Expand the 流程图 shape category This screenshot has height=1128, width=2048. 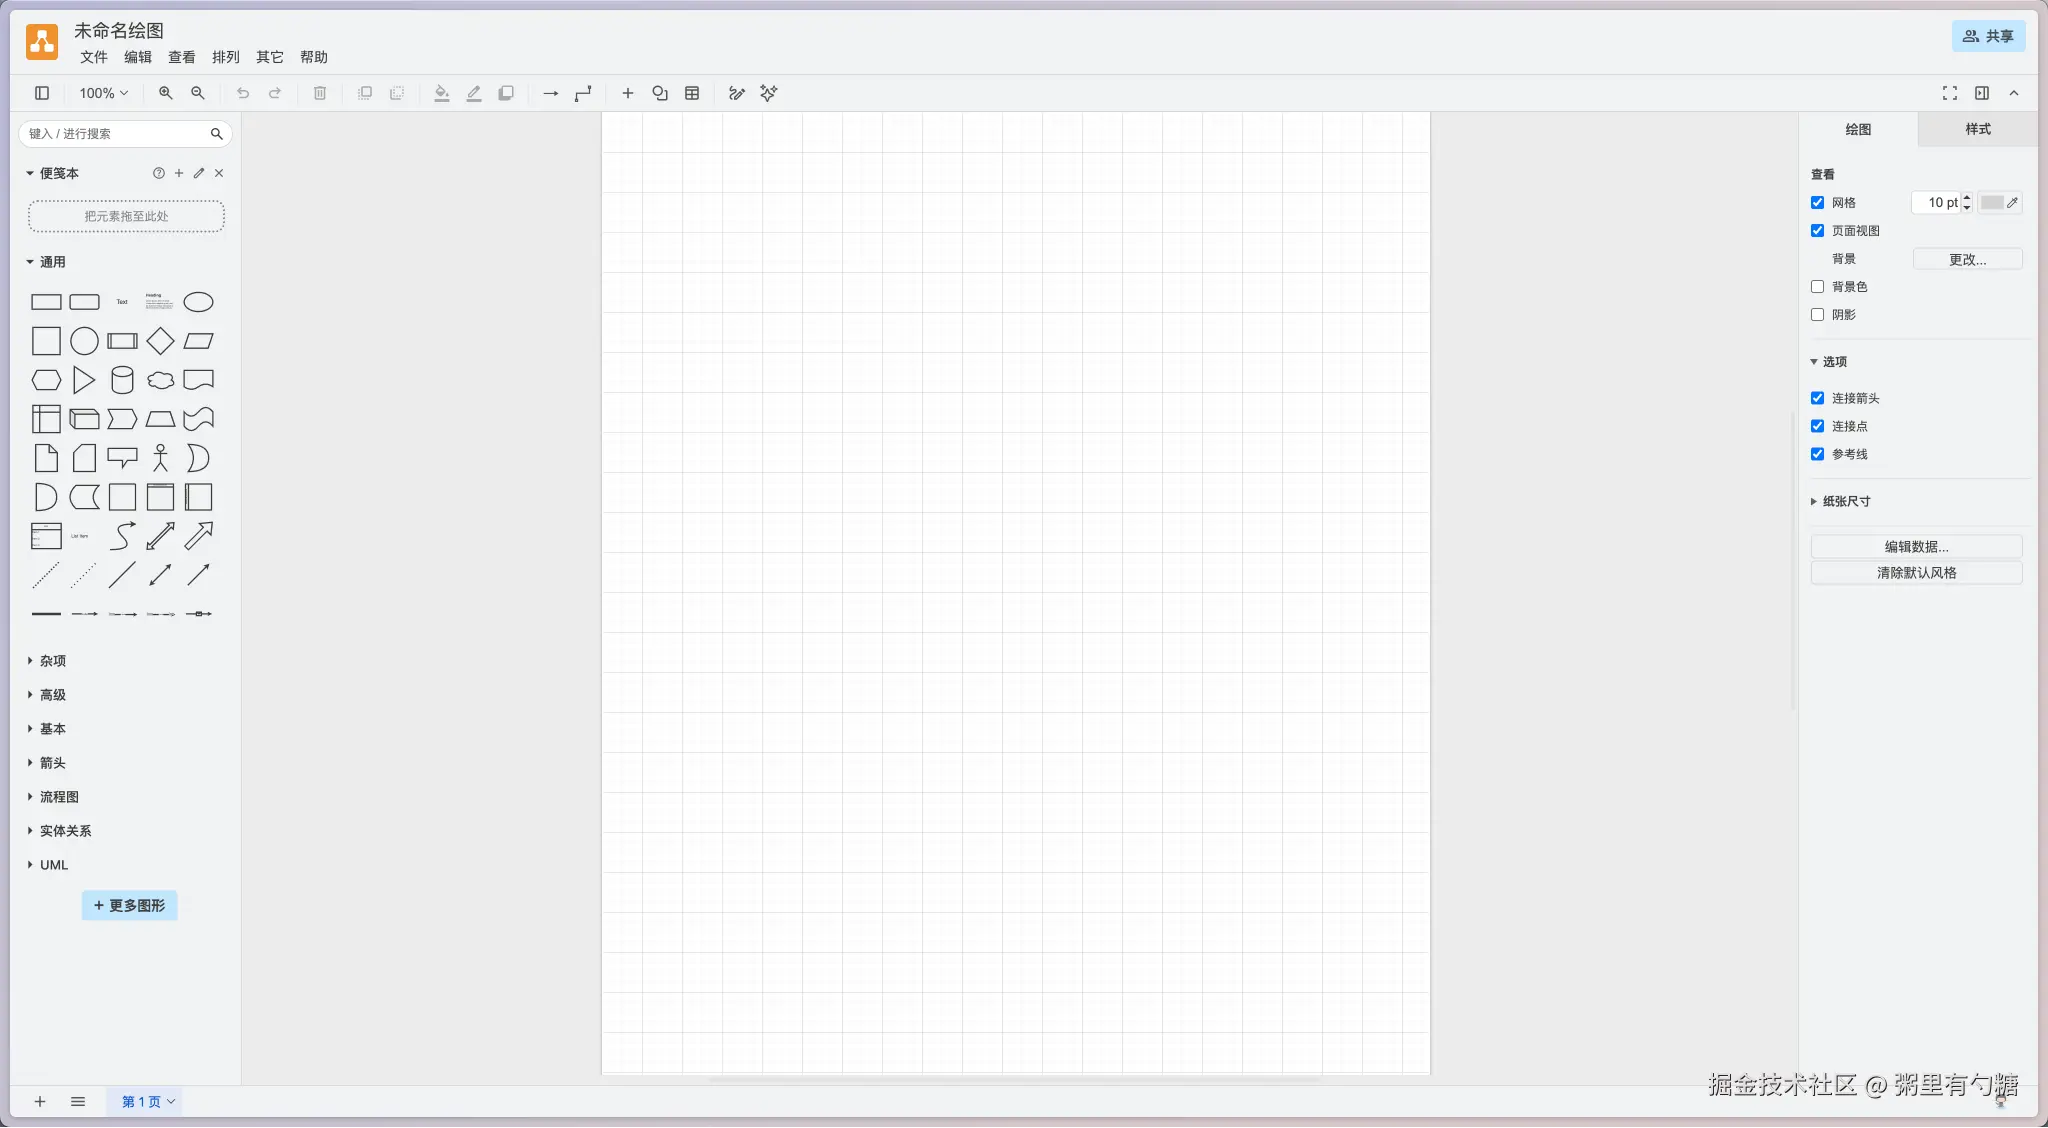point(58,797)
